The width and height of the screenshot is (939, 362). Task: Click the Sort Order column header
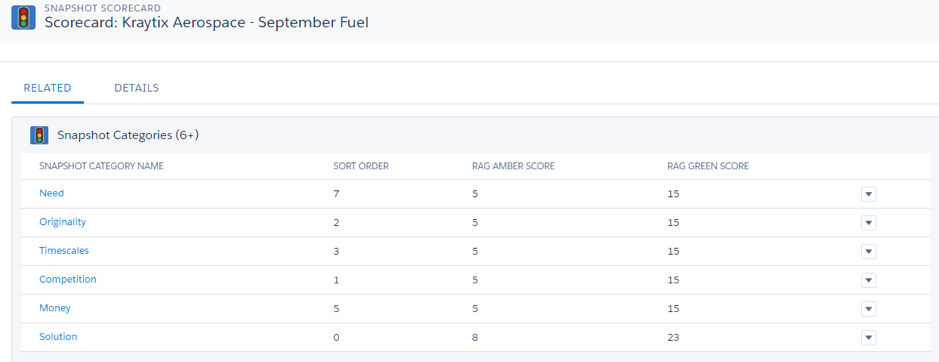click(x=361, y=166)
